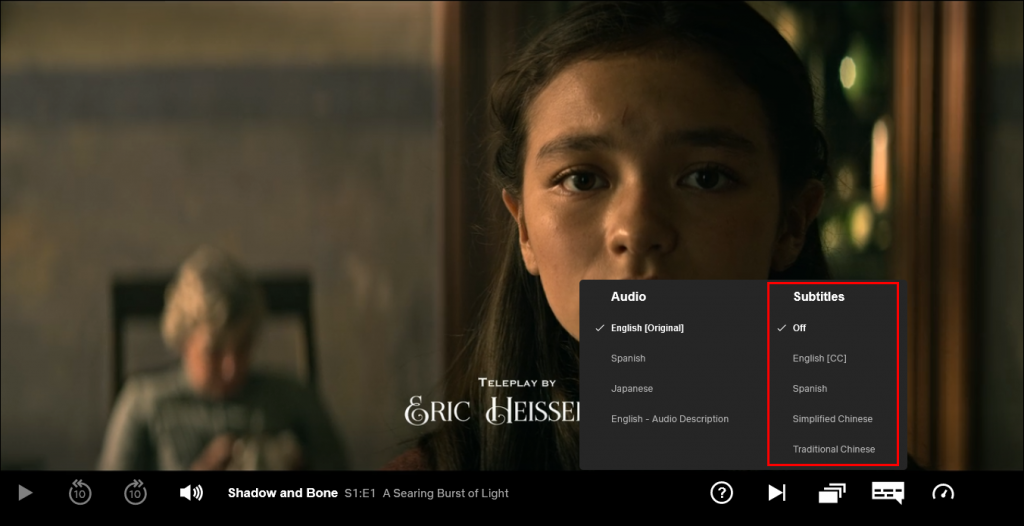1024x526 pixels.
Task: Choose English - Audio Description track
Action: pyautogui.click(x=669, y=419)
